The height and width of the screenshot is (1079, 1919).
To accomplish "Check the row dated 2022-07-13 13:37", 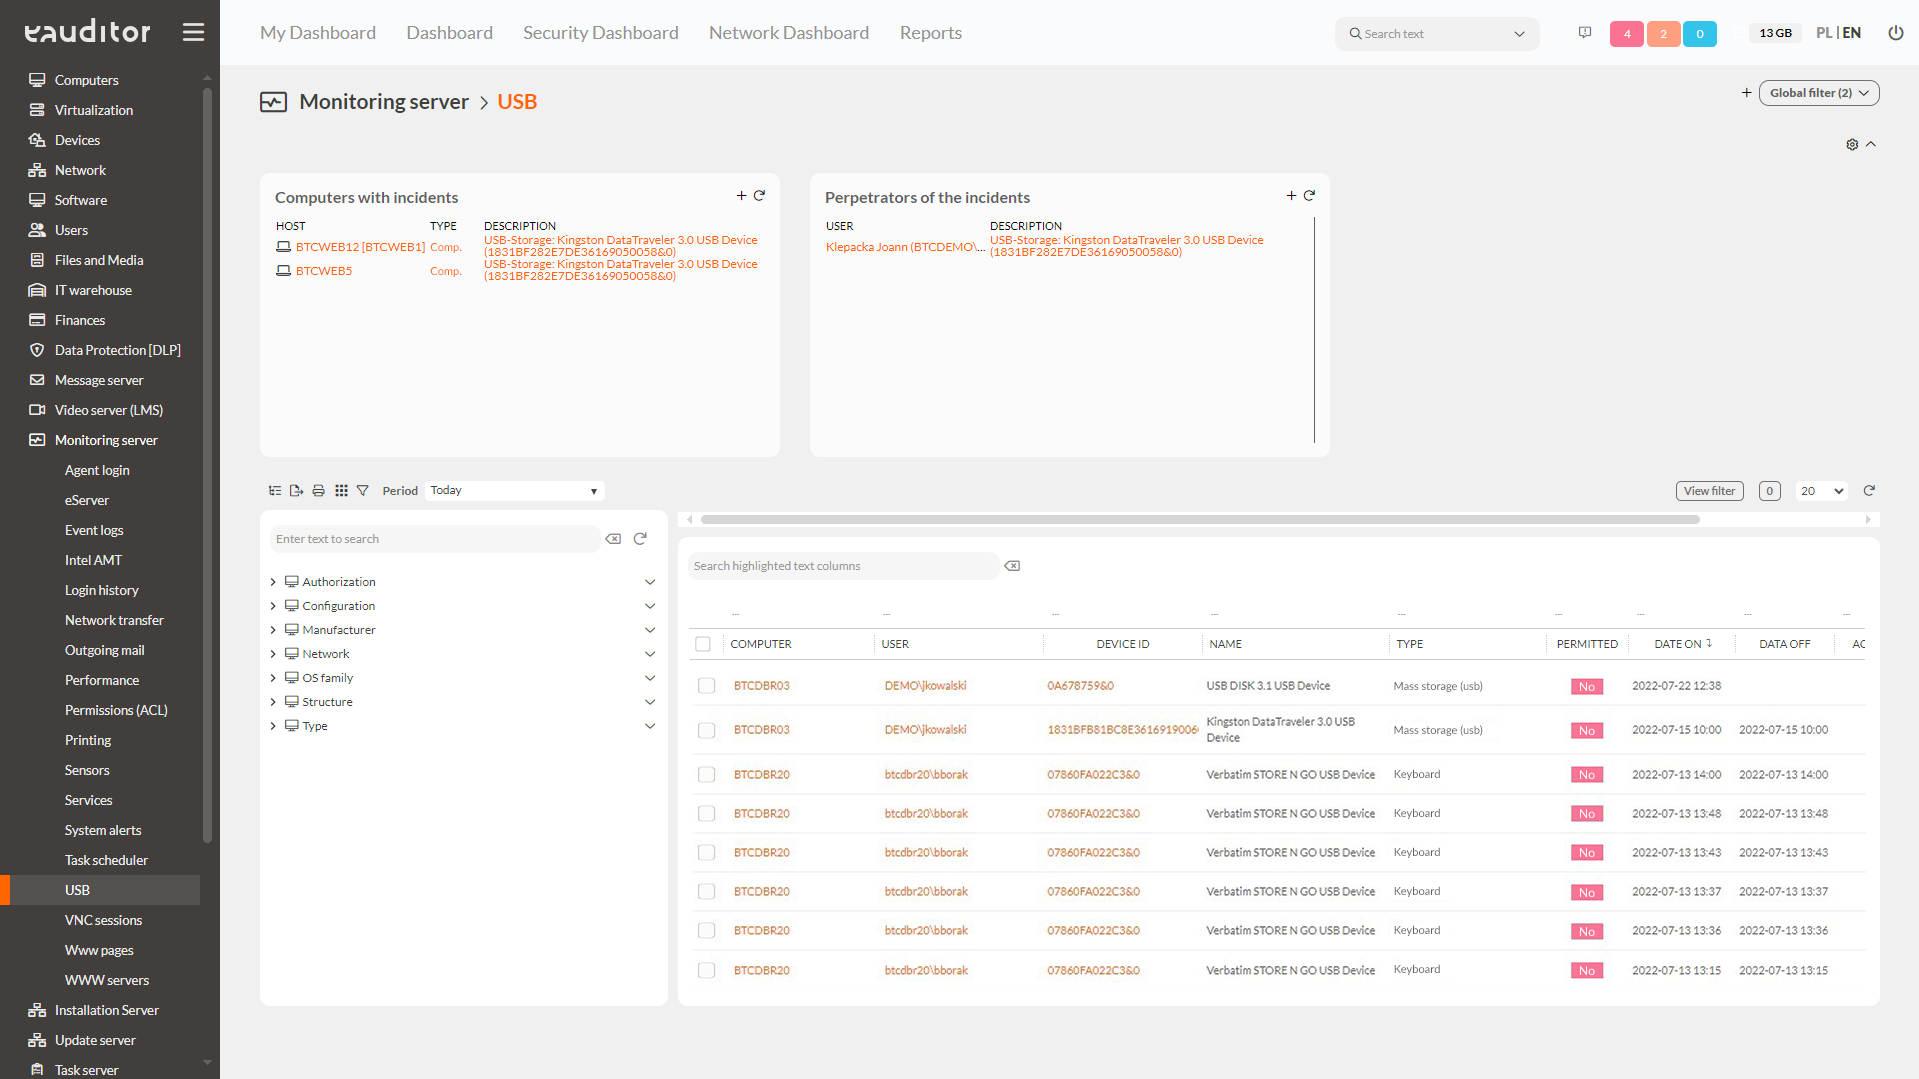I will click(707, 892).
